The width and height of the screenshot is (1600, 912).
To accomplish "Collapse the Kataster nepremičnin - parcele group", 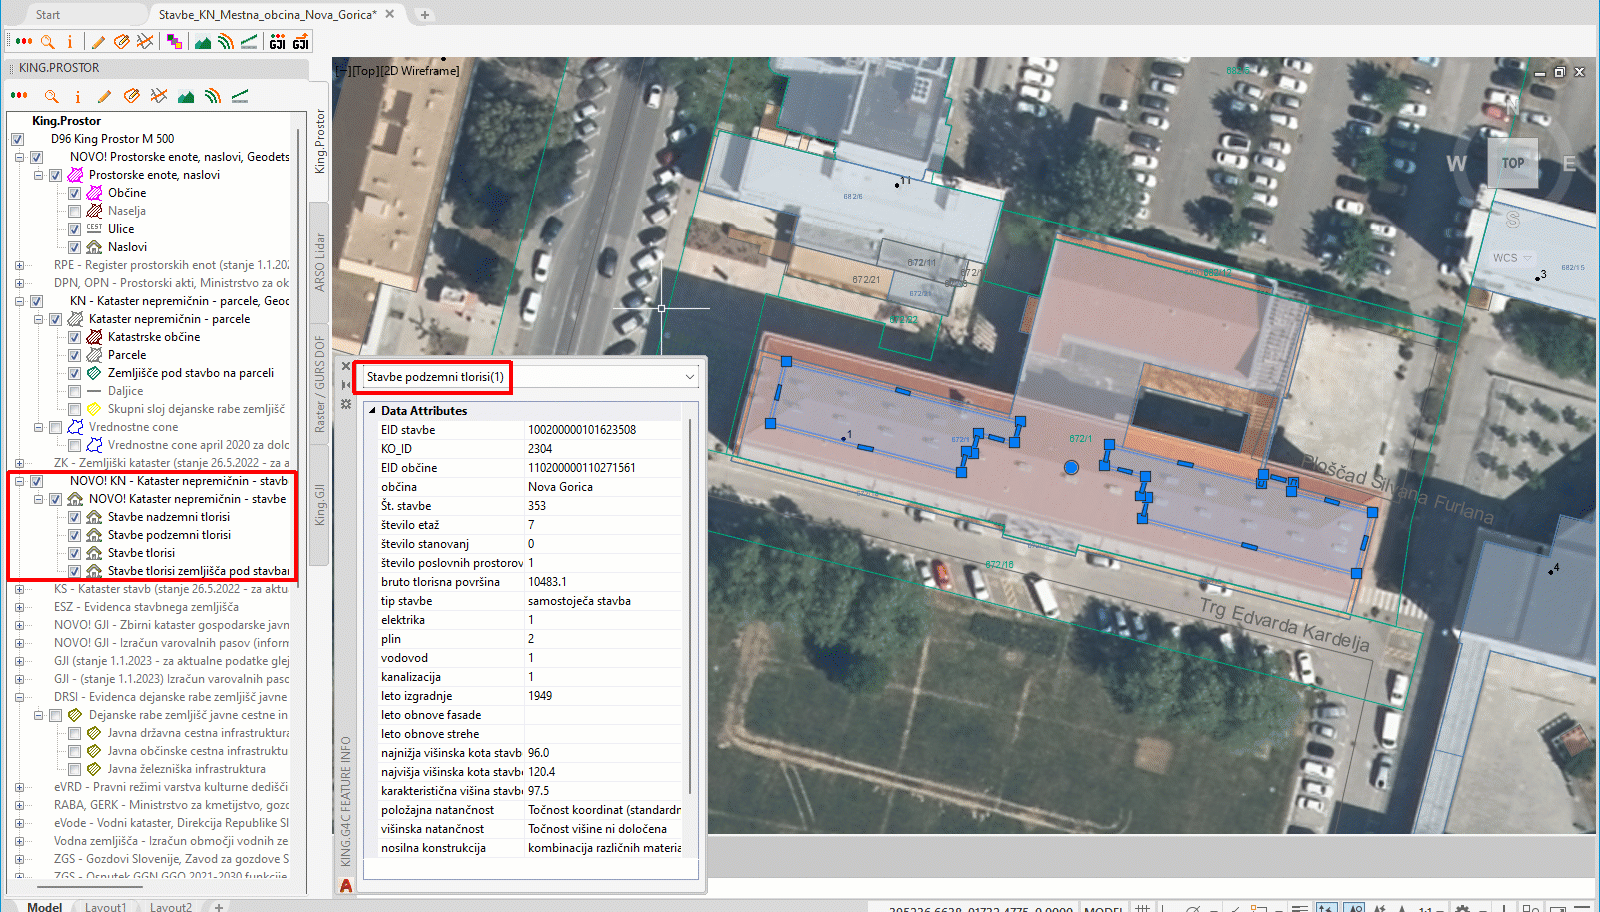I will coord(38,319).
